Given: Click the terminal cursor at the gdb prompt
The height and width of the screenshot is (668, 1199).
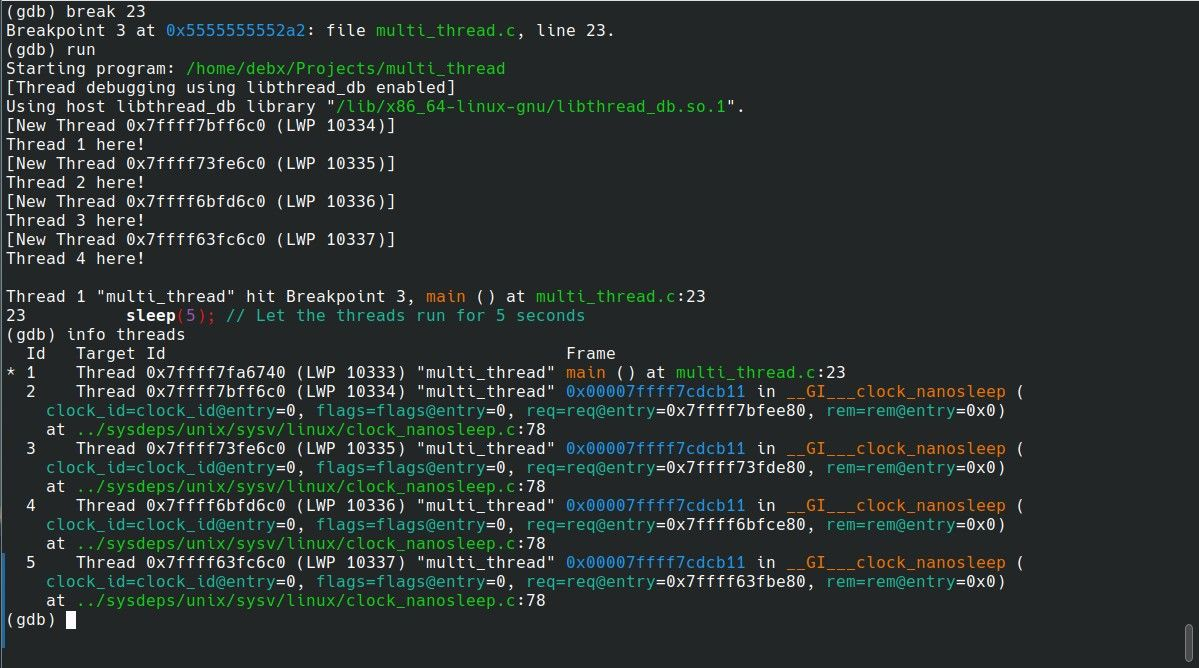Looking at the screenshot, I should point(68,620).
